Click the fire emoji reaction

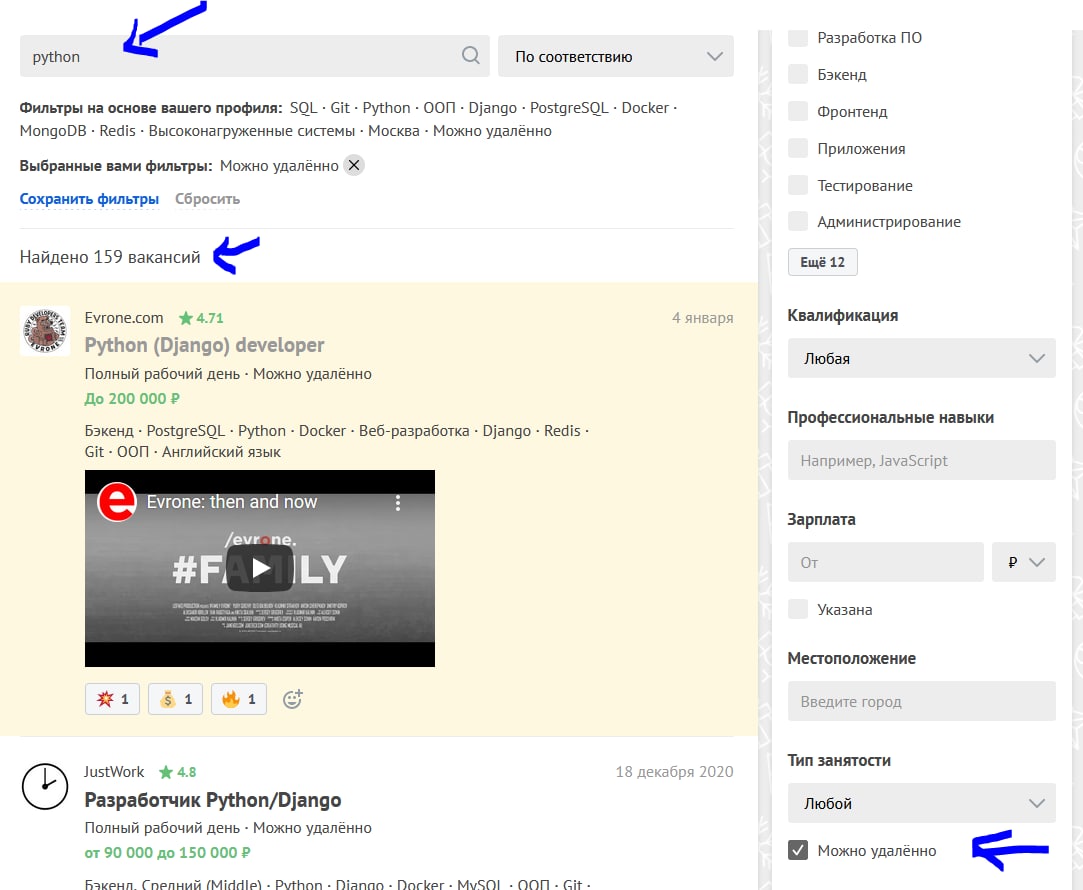click(239, 699)
